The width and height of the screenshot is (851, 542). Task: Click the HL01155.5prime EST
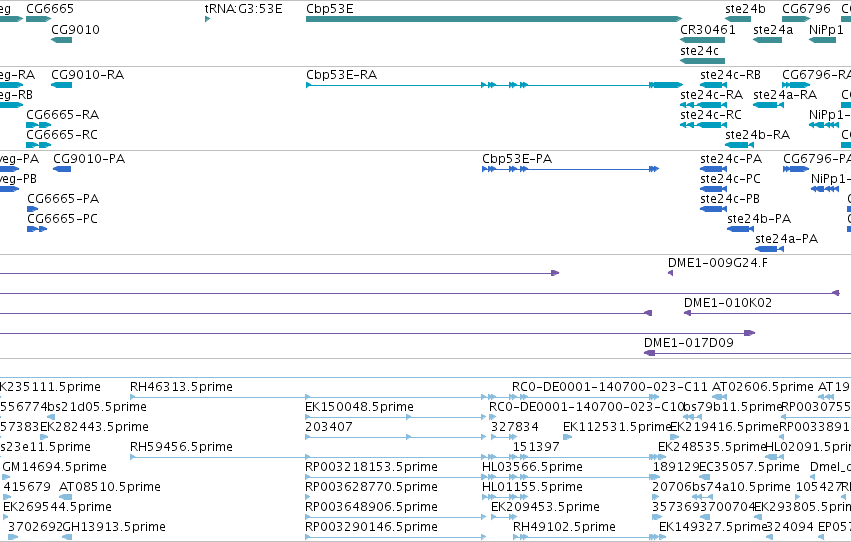click(505, 498)
